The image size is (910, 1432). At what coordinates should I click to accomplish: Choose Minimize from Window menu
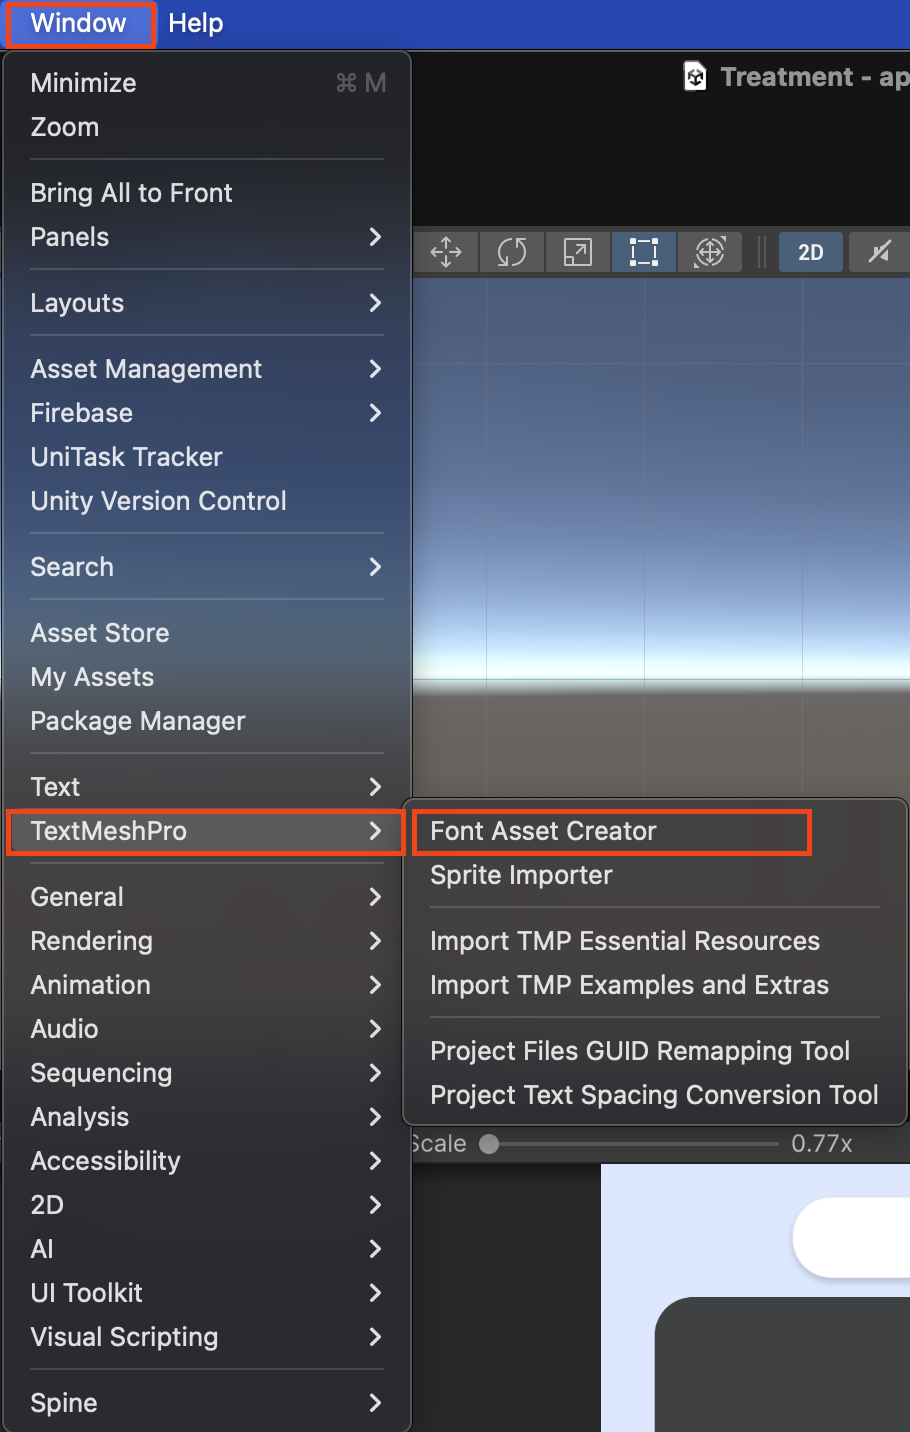(207, 83)
